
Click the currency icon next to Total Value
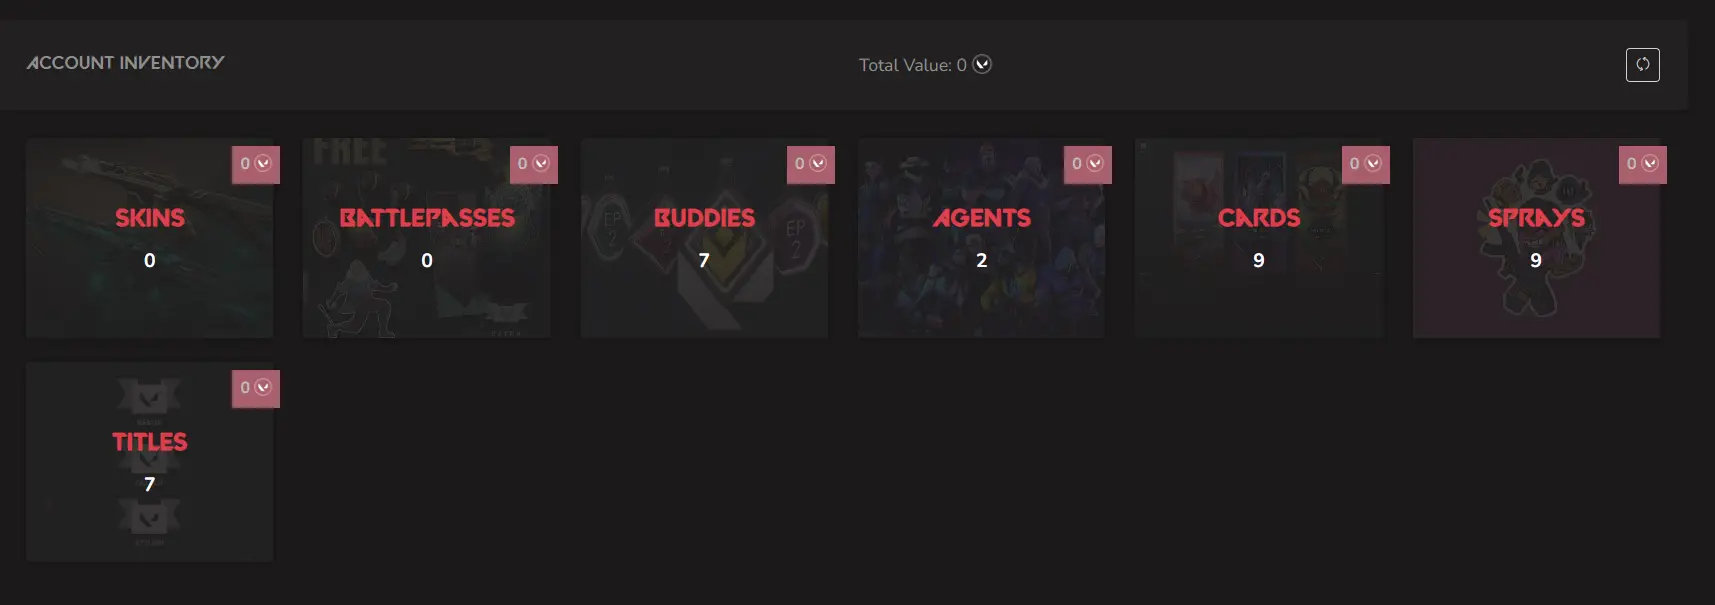pyautogui.click(x=982, y=64)
